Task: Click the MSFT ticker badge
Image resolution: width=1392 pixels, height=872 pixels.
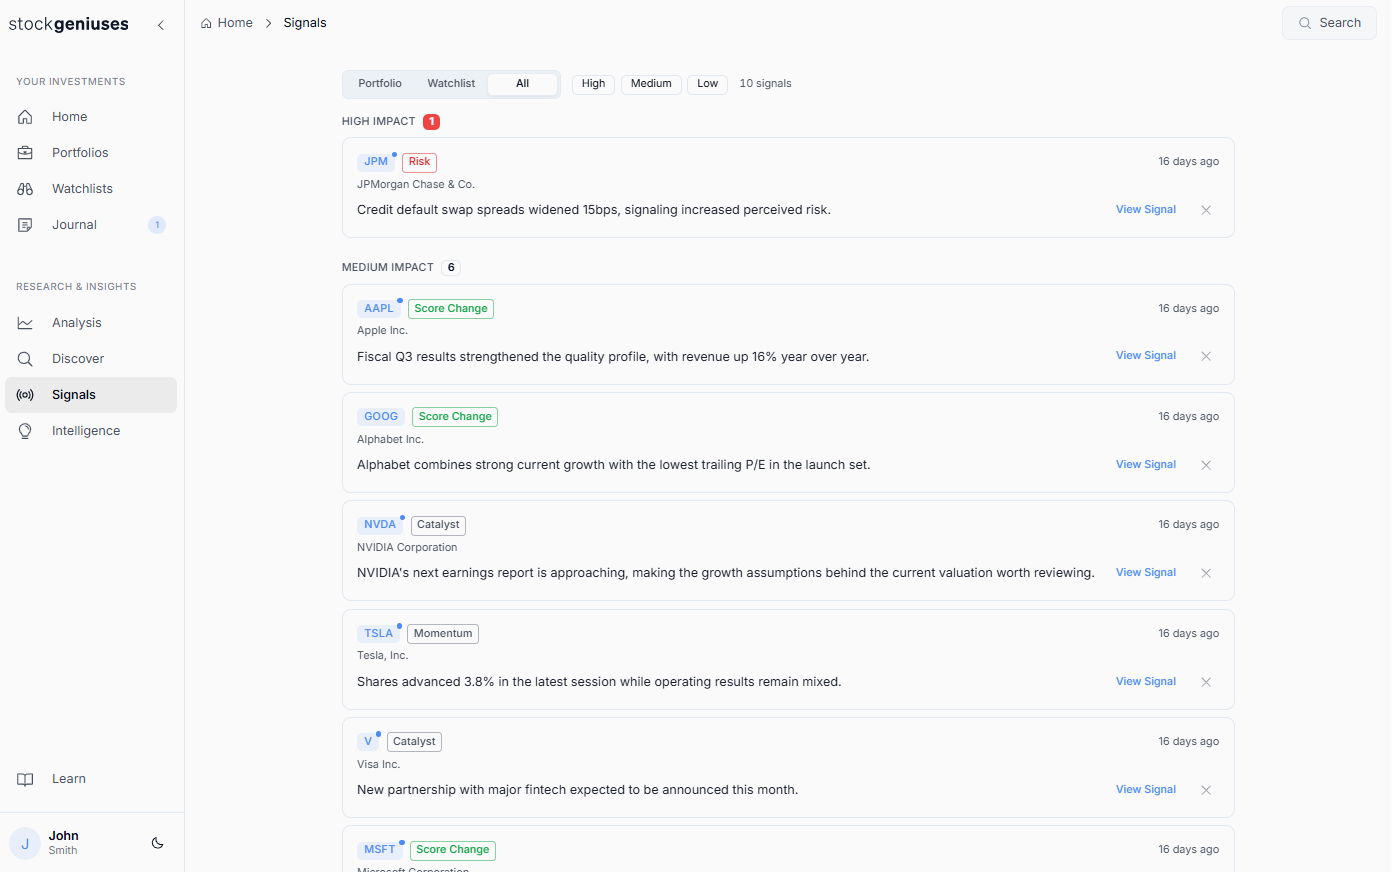Action: tap(380, 850)
